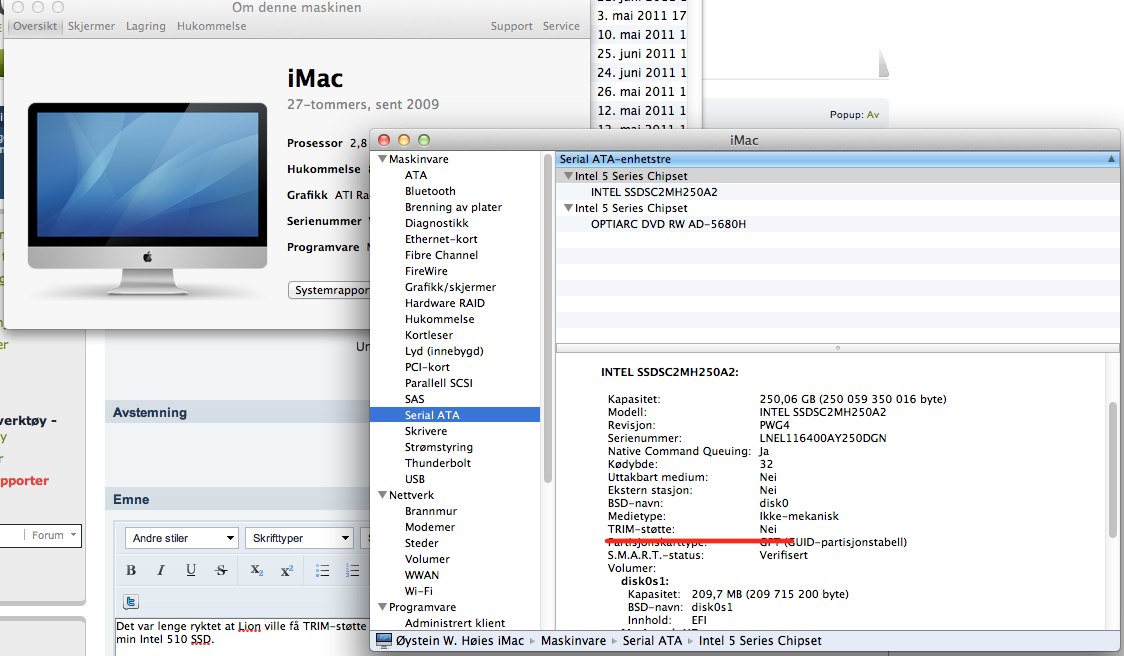This screenshot has height=656, width=1124.
Task: Collapse first Intel 5 Series Chipset group
Action: point(568,176)
